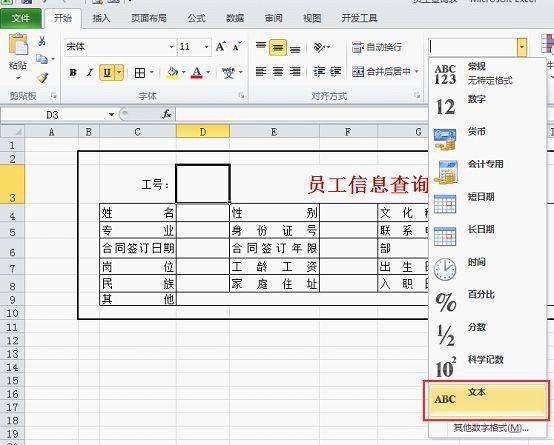Switch to the 开发工具 Developer tab
Screen dimensions: 554x445
[359, 18]
